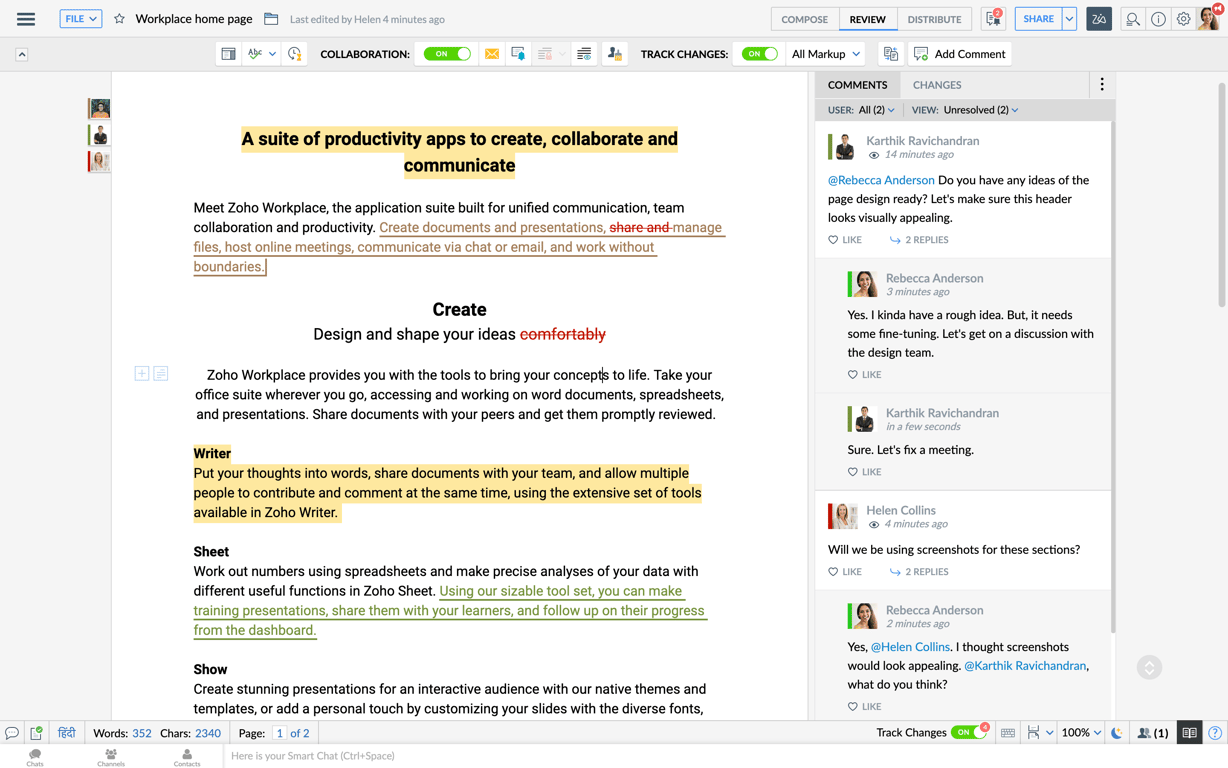Open the version history clock icon
This screenshot has height=768, width=1228.
294,54
